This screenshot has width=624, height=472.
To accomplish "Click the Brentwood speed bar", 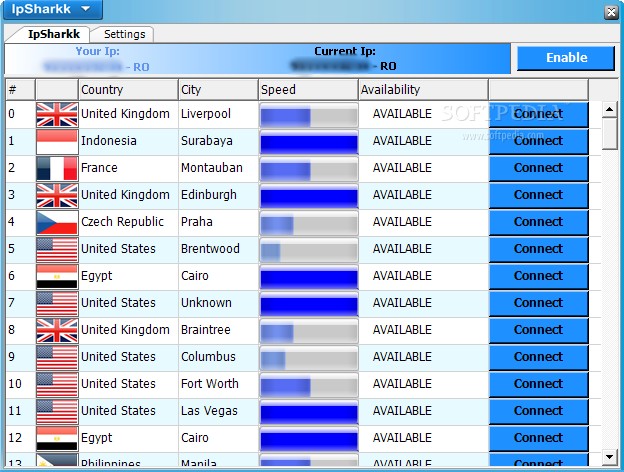I will (x=309, y=250).
